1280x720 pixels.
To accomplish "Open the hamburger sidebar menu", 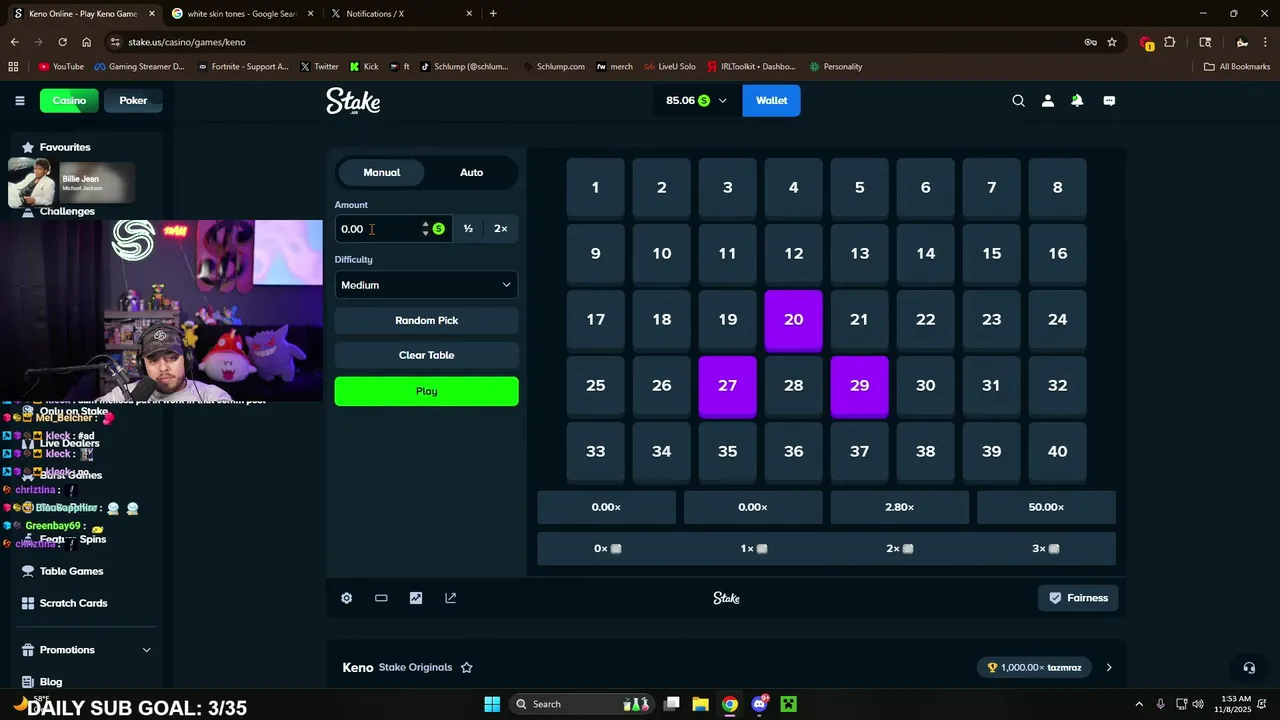I will 19,100.
